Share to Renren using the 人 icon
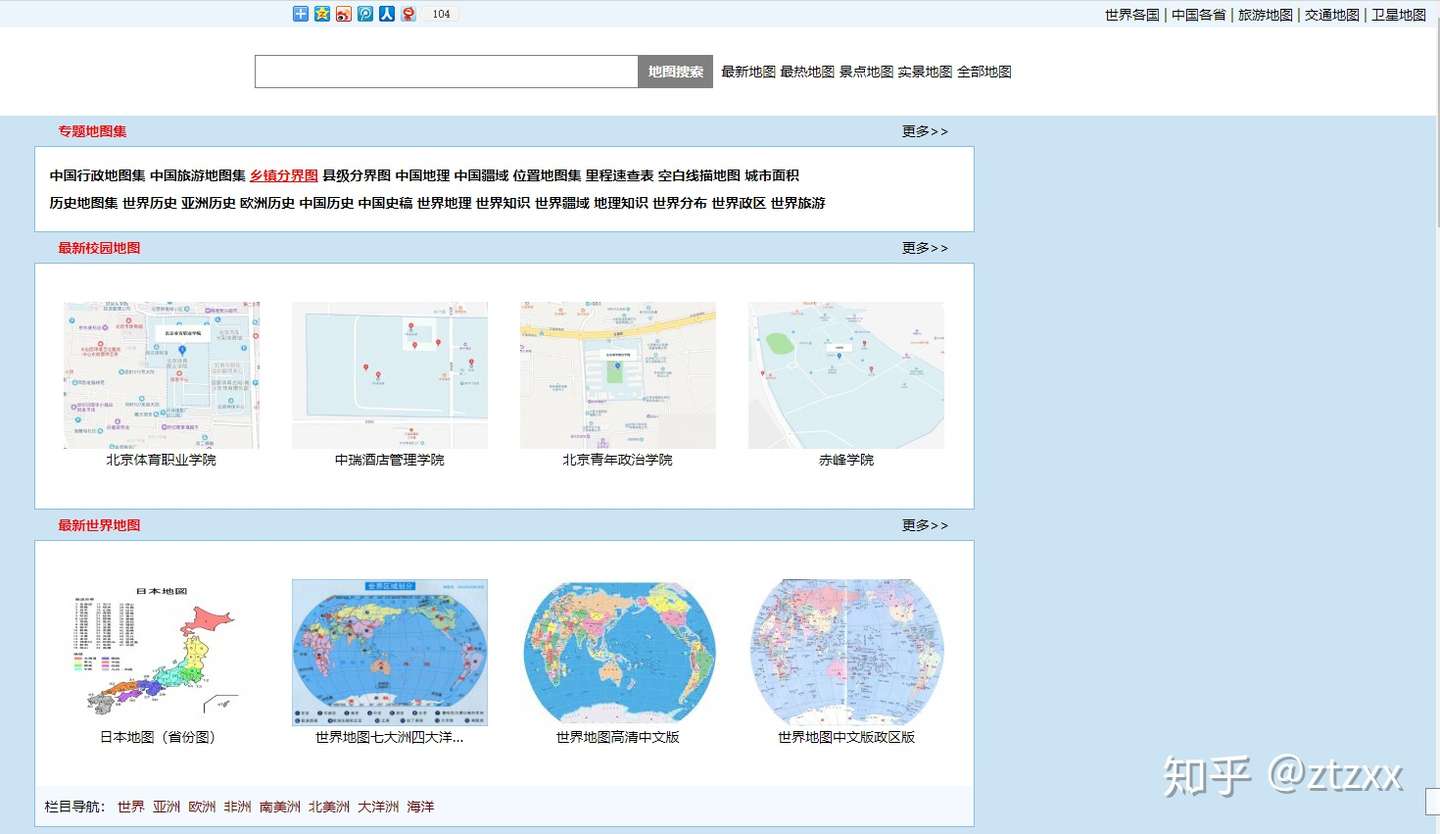This screenshot has height=834, width=1440. [385, 14]
